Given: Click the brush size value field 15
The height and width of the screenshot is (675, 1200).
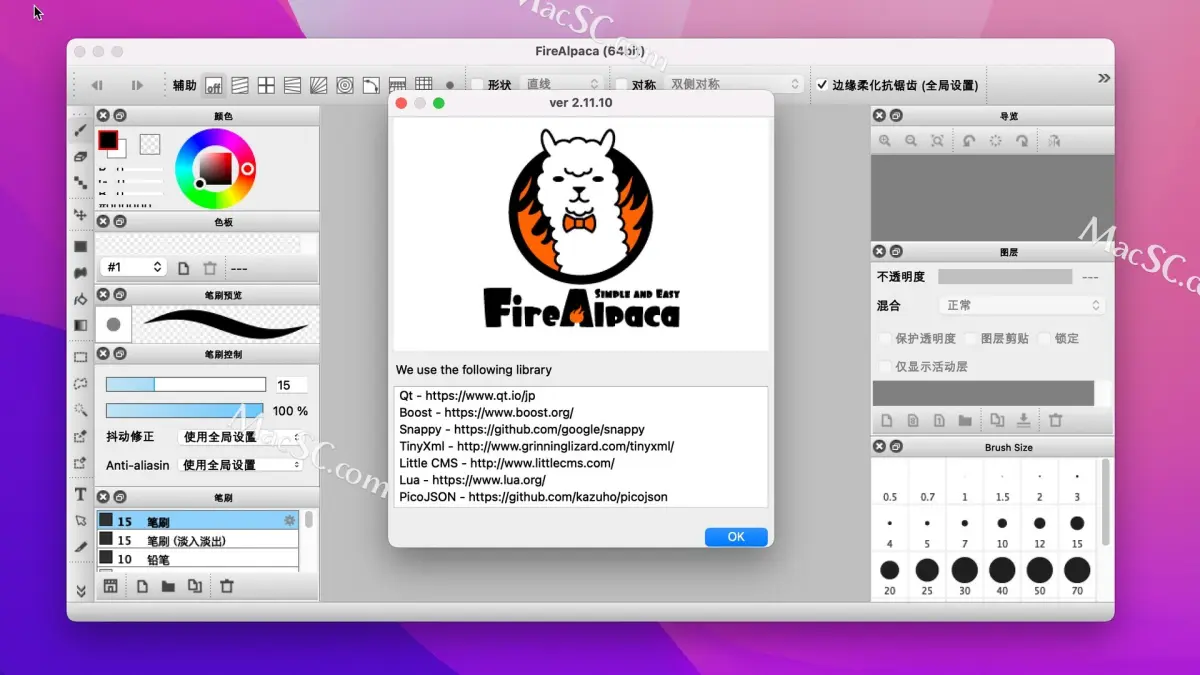Looking at the screenshot, I should (x=290, y=385).
